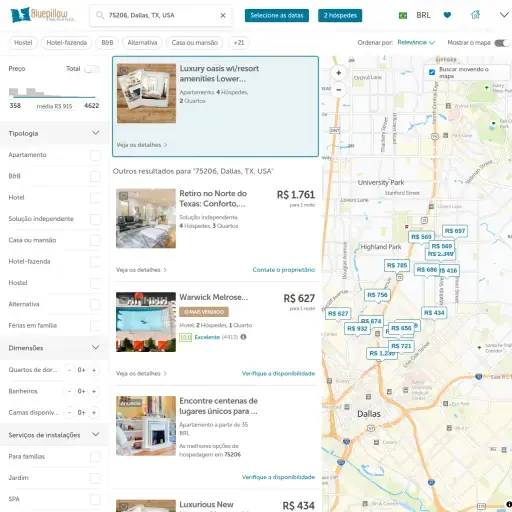Decrease Quartos de dormir count

coord(69,370)
